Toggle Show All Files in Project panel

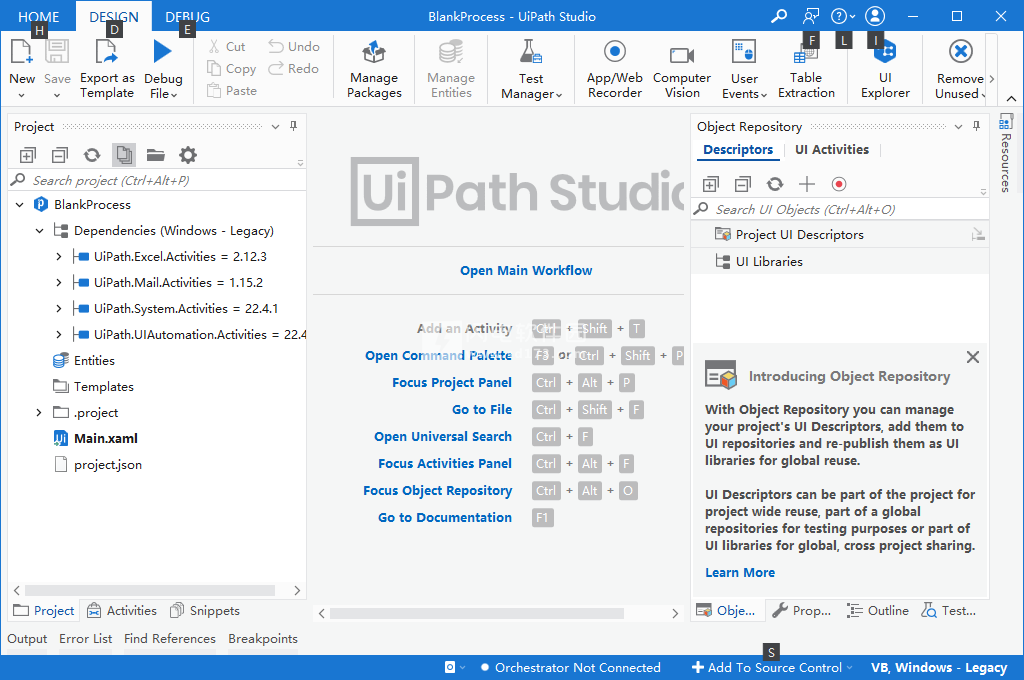(124, 155)
